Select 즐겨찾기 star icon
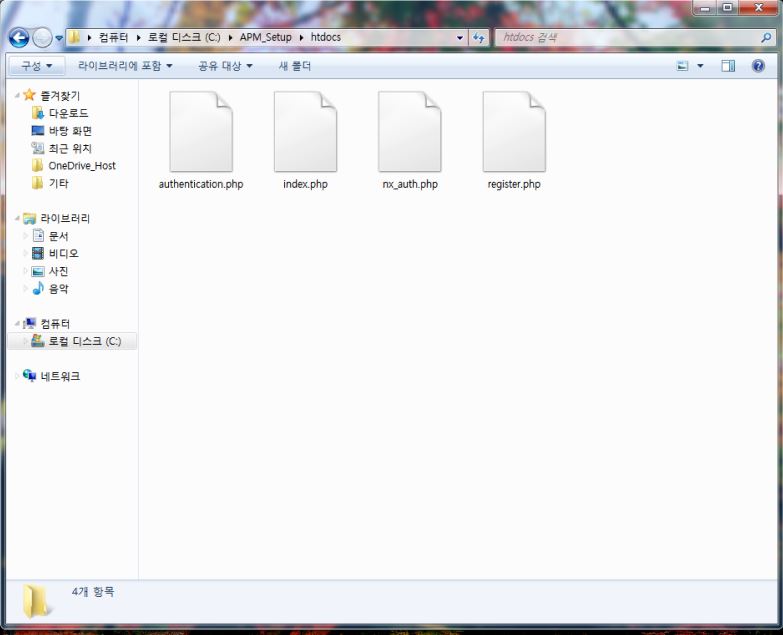Image resolution: width=783 pixels, height=635 pixels. coord(29,95)
